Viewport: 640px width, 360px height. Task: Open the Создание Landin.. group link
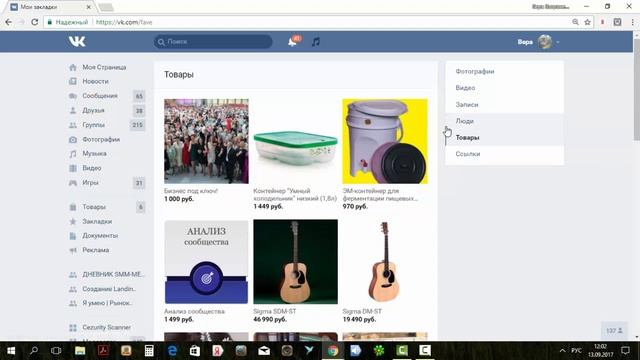point(109,289)
